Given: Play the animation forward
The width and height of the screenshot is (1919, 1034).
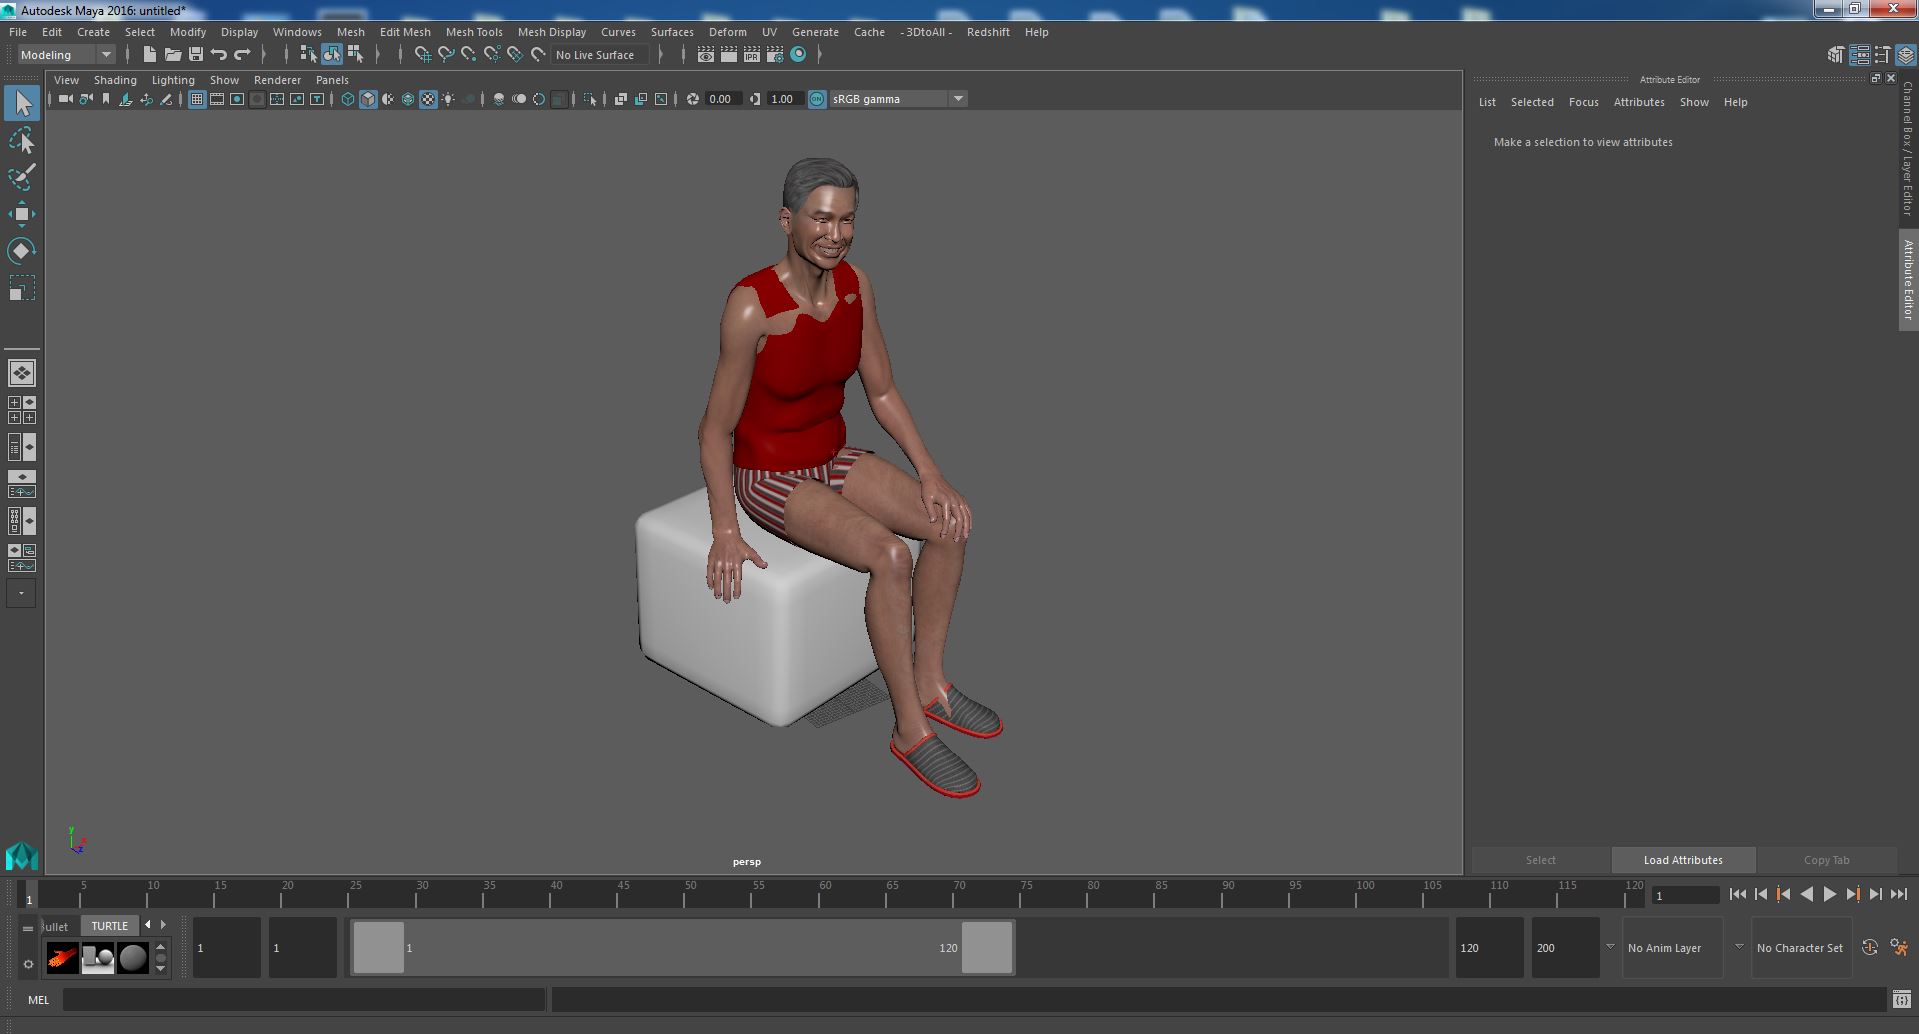Looking at the screenshot, I should coord(1829,895).
